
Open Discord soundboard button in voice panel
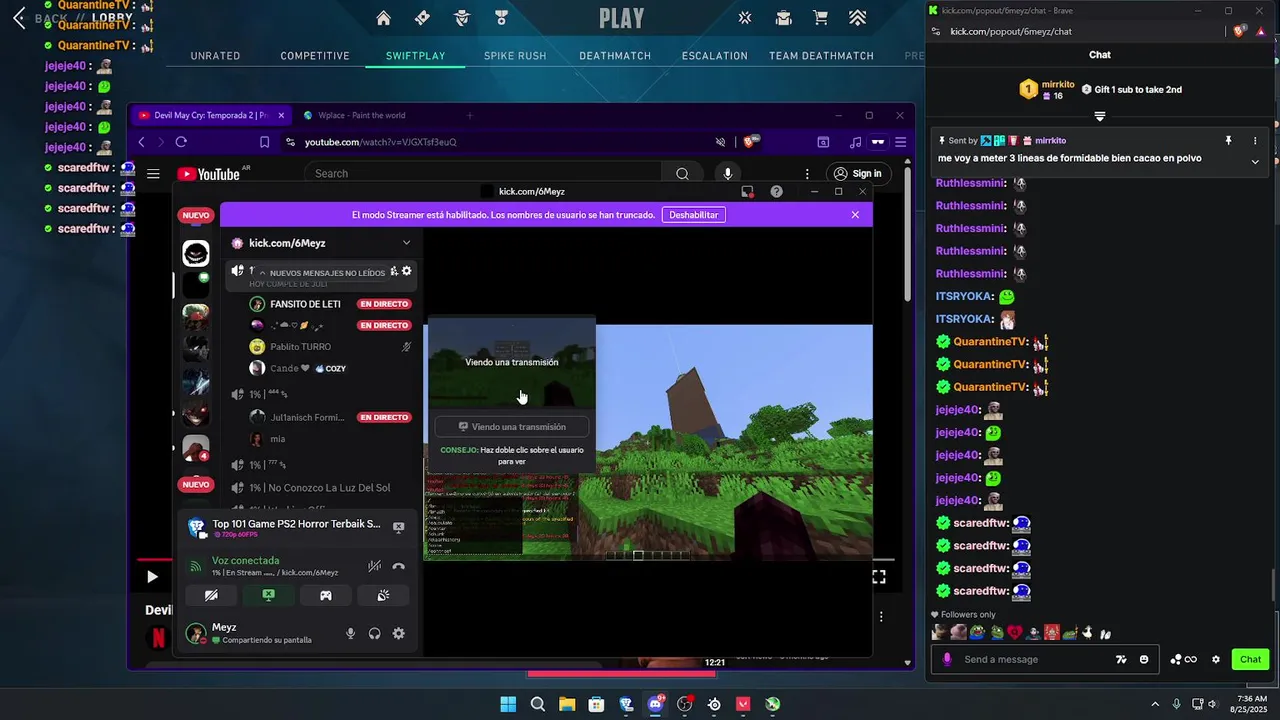pyautogui.click(x=383, y=595)
